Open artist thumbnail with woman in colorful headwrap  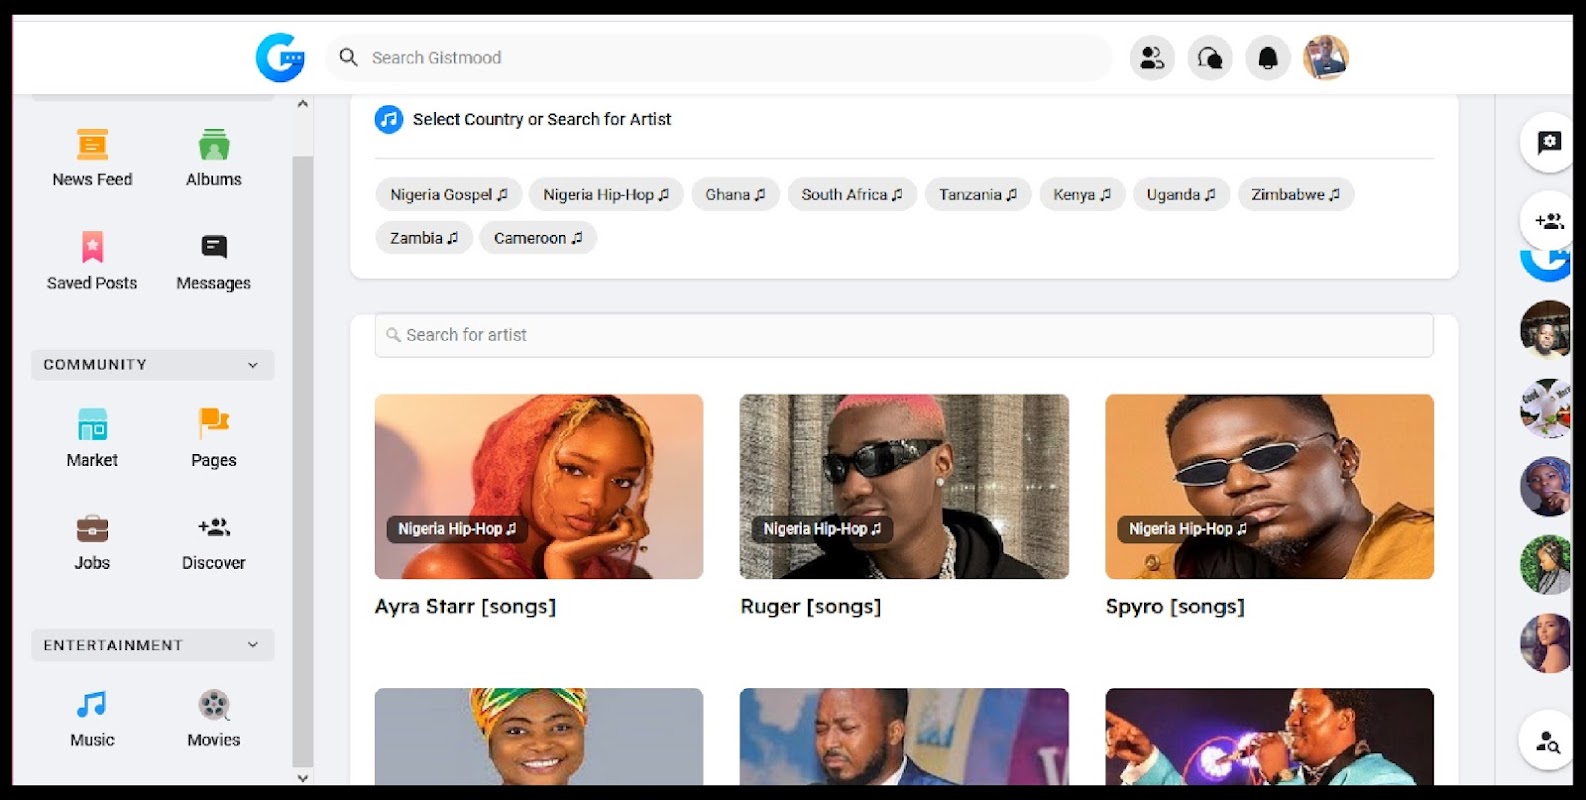539,736
